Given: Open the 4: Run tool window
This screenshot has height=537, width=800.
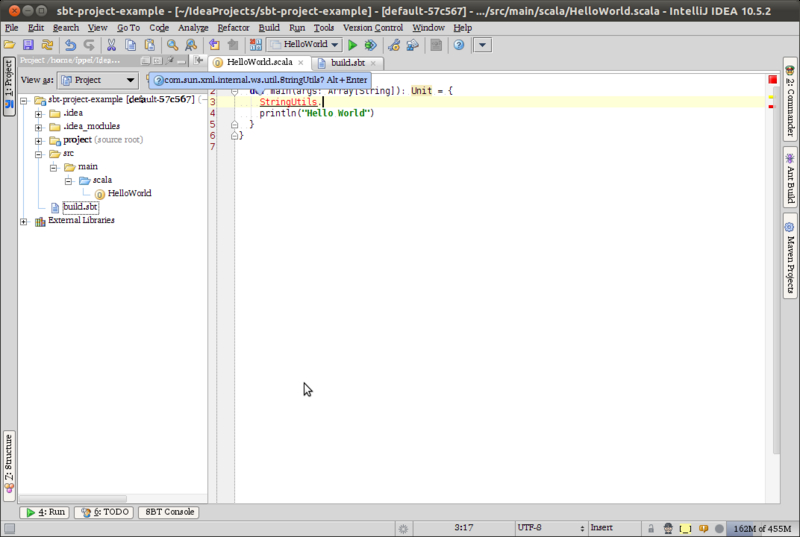Looking at the screenshot, I should coord(45,512).
